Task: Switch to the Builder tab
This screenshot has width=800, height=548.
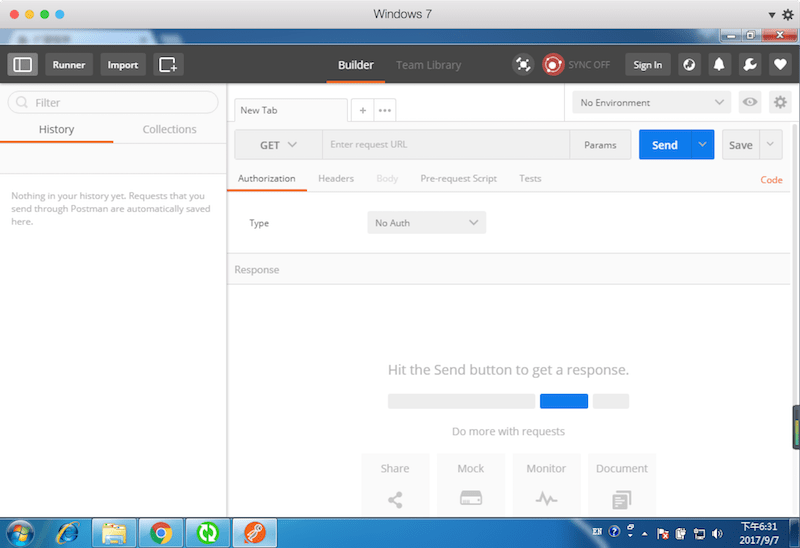Action: [x=356, y=65]
